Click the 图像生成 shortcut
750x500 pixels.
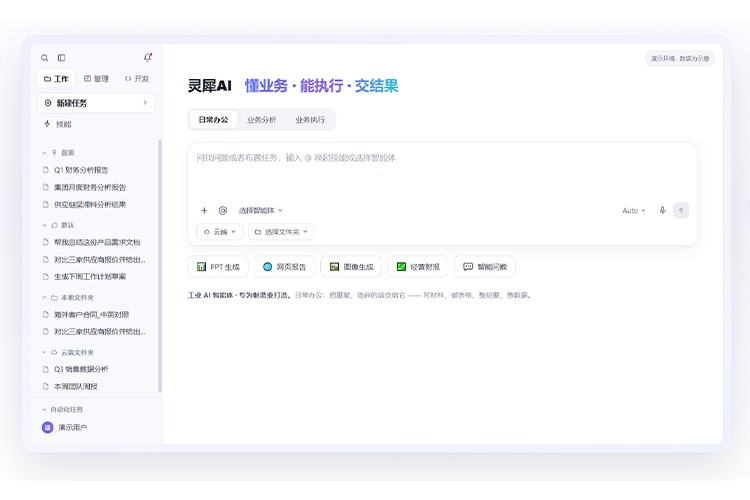point(351,267)
